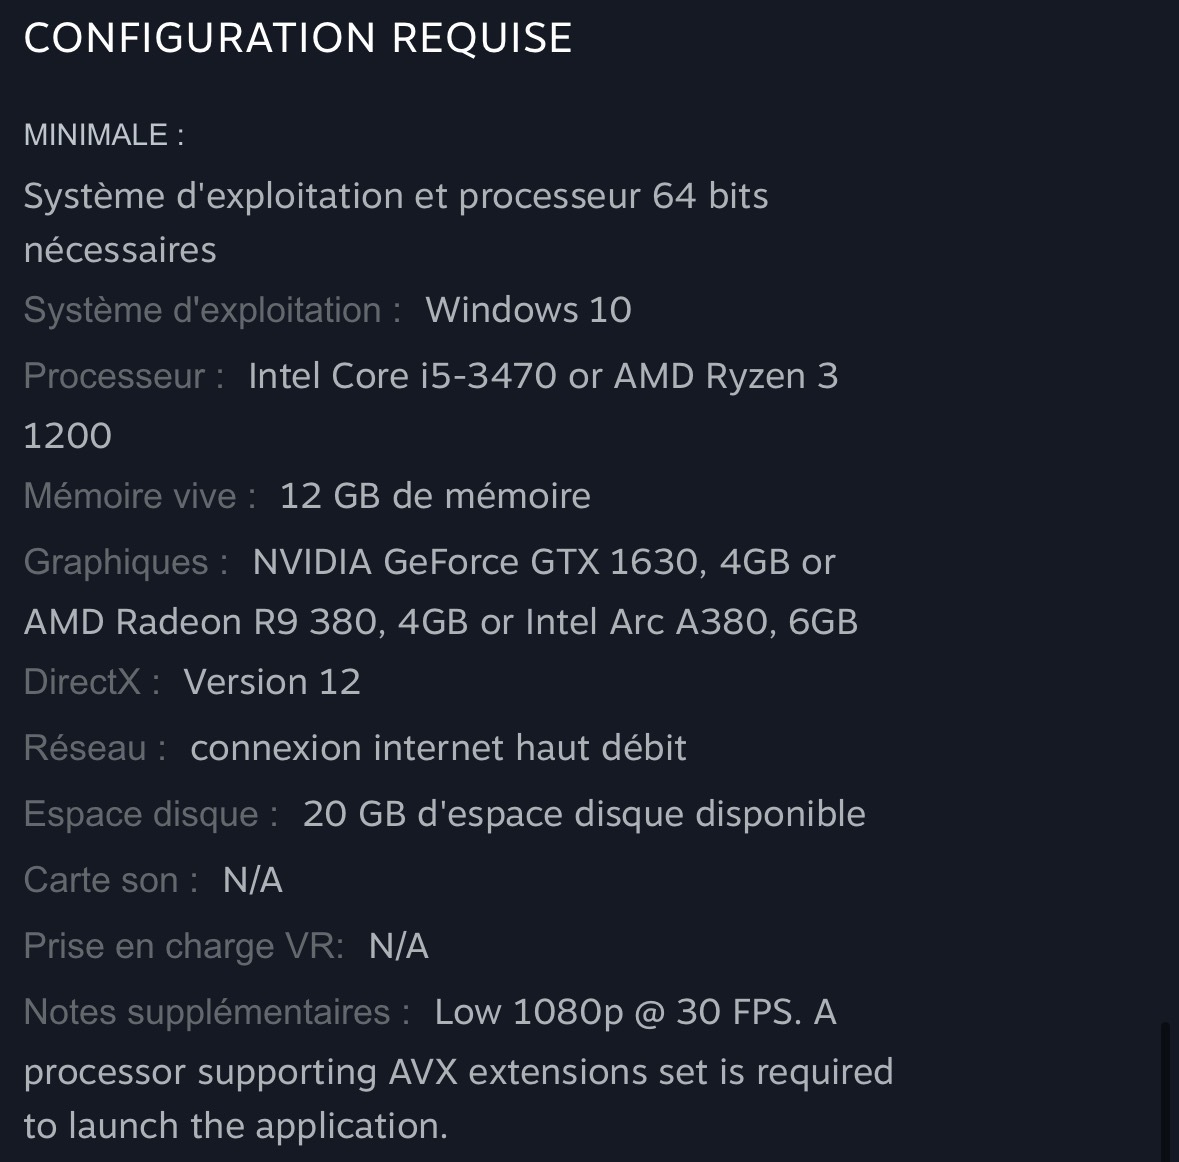Select the "Mémoire vive :" label
The height and width of the screenshot is (1162, 1179).
click(x=140, y=496)
